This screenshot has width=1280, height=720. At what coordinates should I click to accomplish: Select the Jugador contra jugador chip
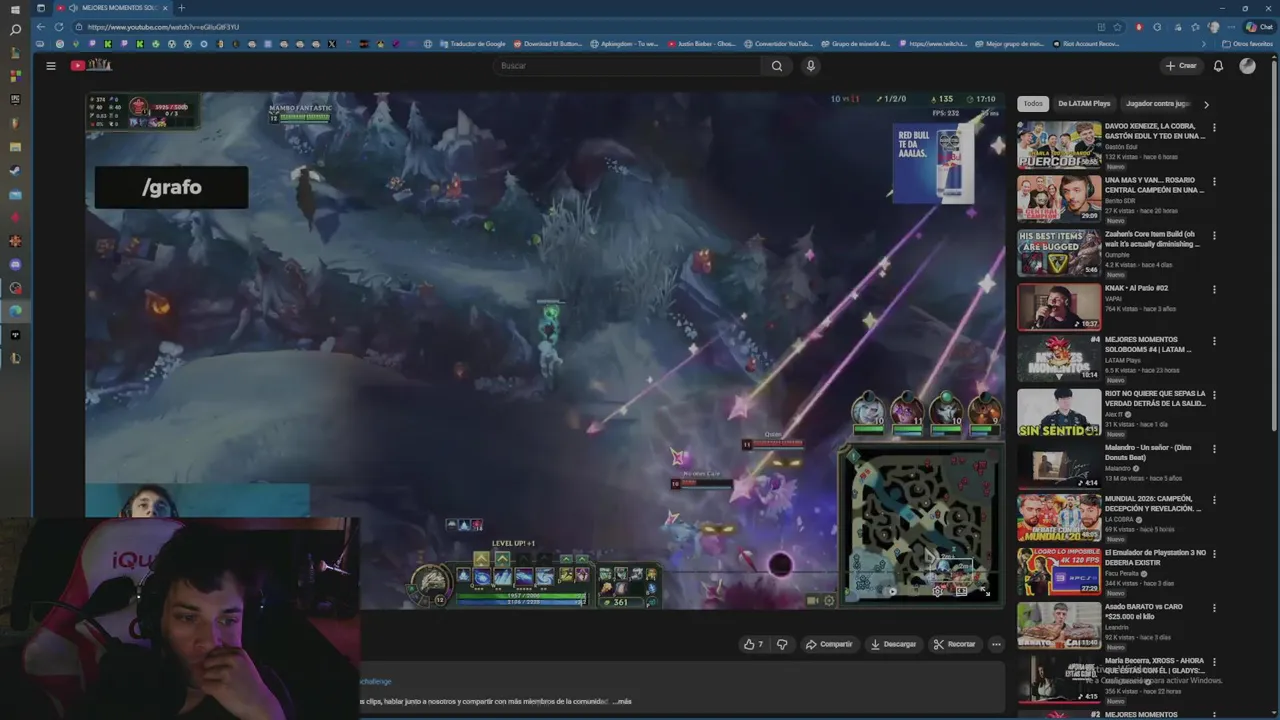tap(1157, 104)
